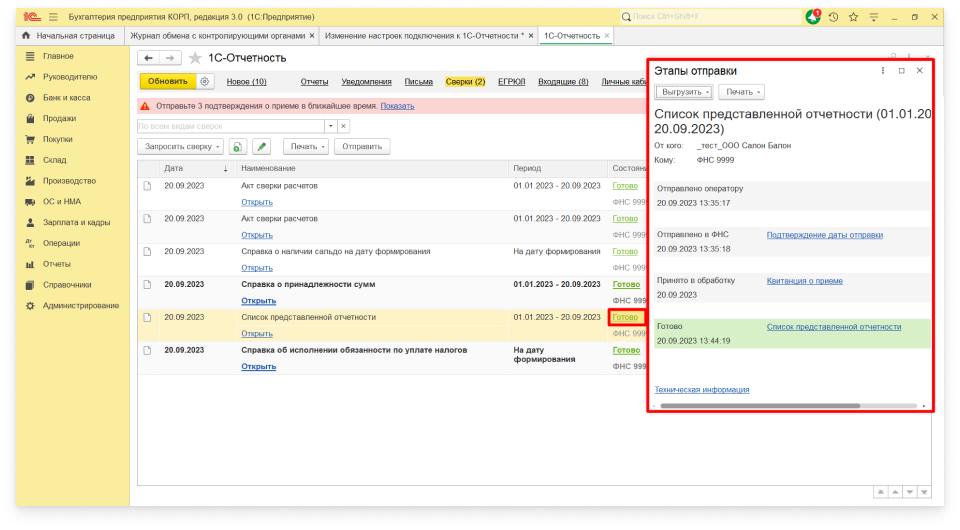Click Готово status of Список представленной отчетности row
Viewport: 960px width, 530px height.
(625, 318)
